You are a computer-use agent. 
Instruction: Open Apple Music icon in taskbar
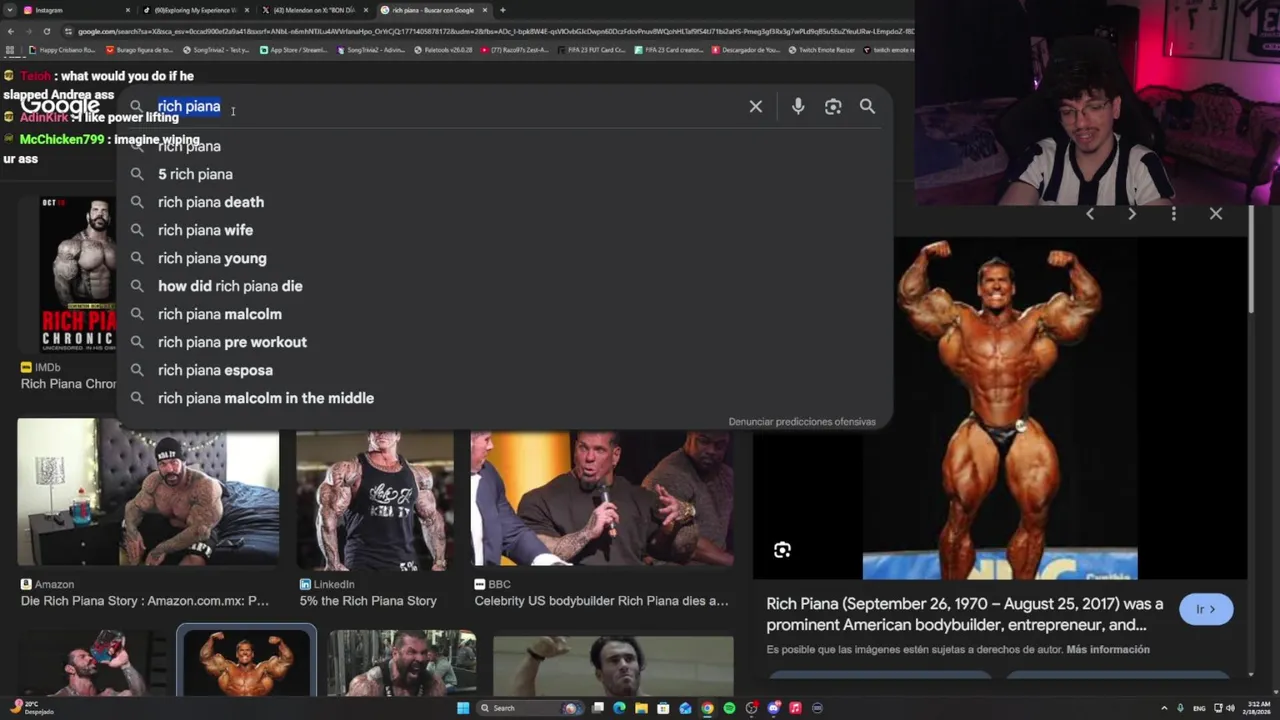[795, 708]
